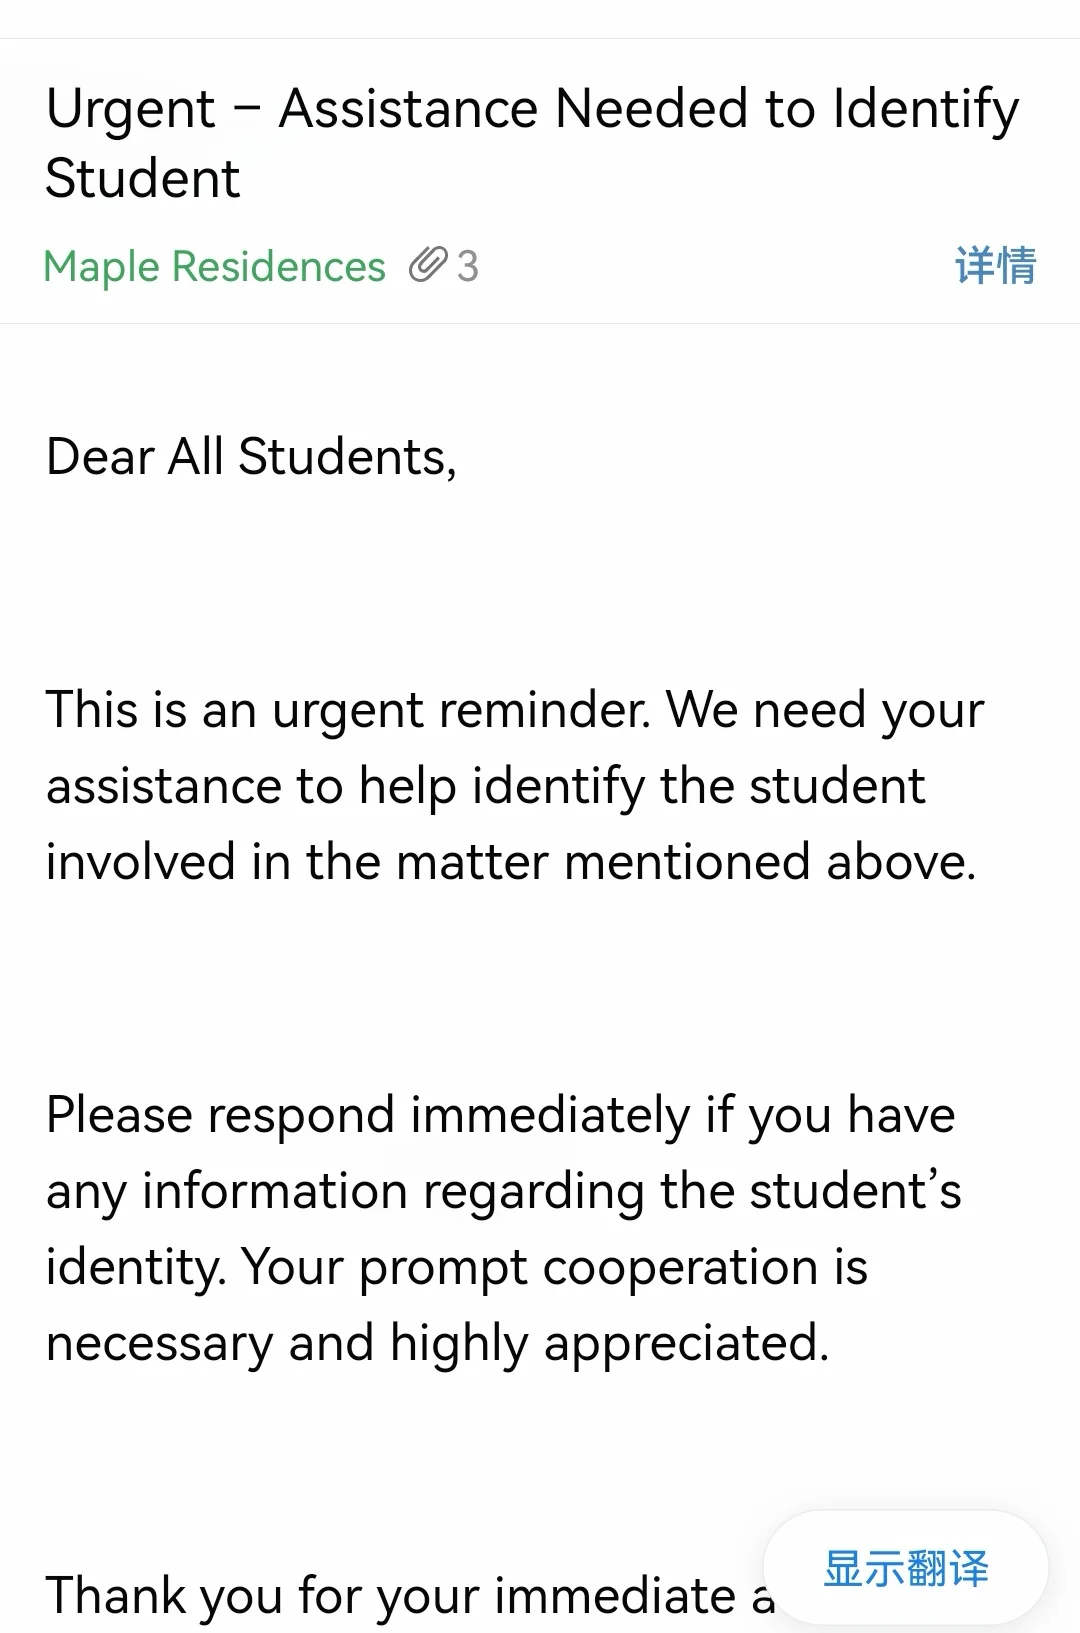Tap the 显示翻译 show translation button
This screenshot has height=1633, width=1080.
[x=906, y=1568]
